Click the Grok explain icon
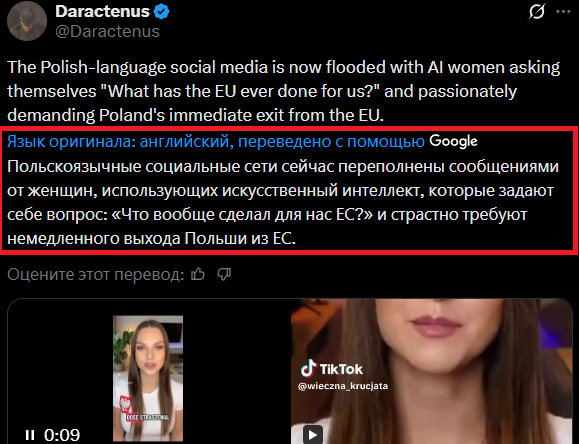Viewport: 579px width, 444px height. coord(537,12)
